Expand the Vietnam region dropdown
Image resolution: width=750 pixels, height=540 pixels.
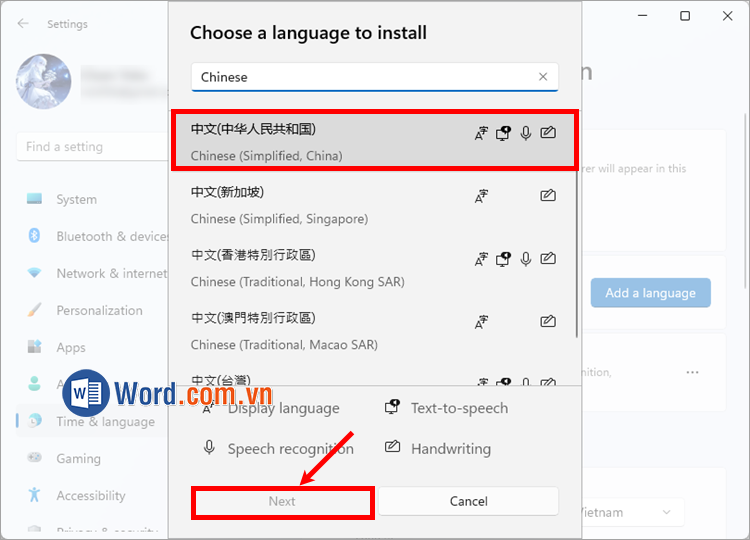point(666,512)
